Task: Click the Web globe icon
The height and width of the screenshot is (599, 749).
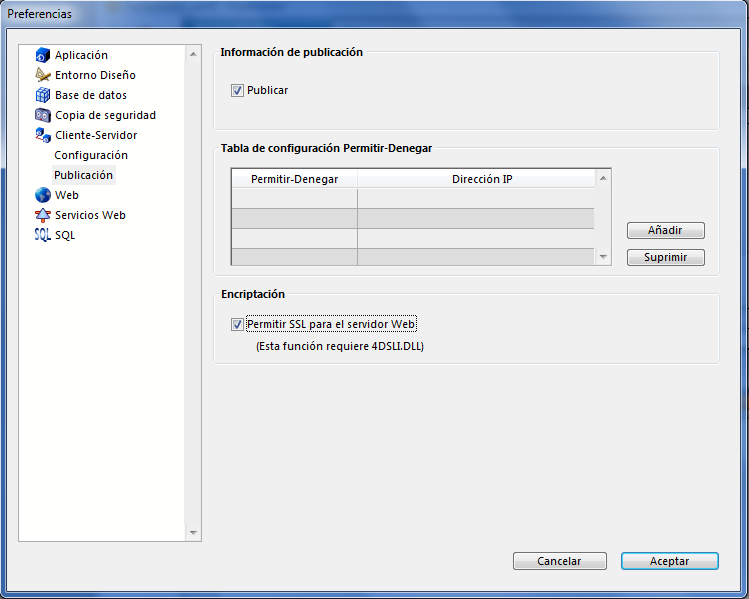Action: pos(43,195)
